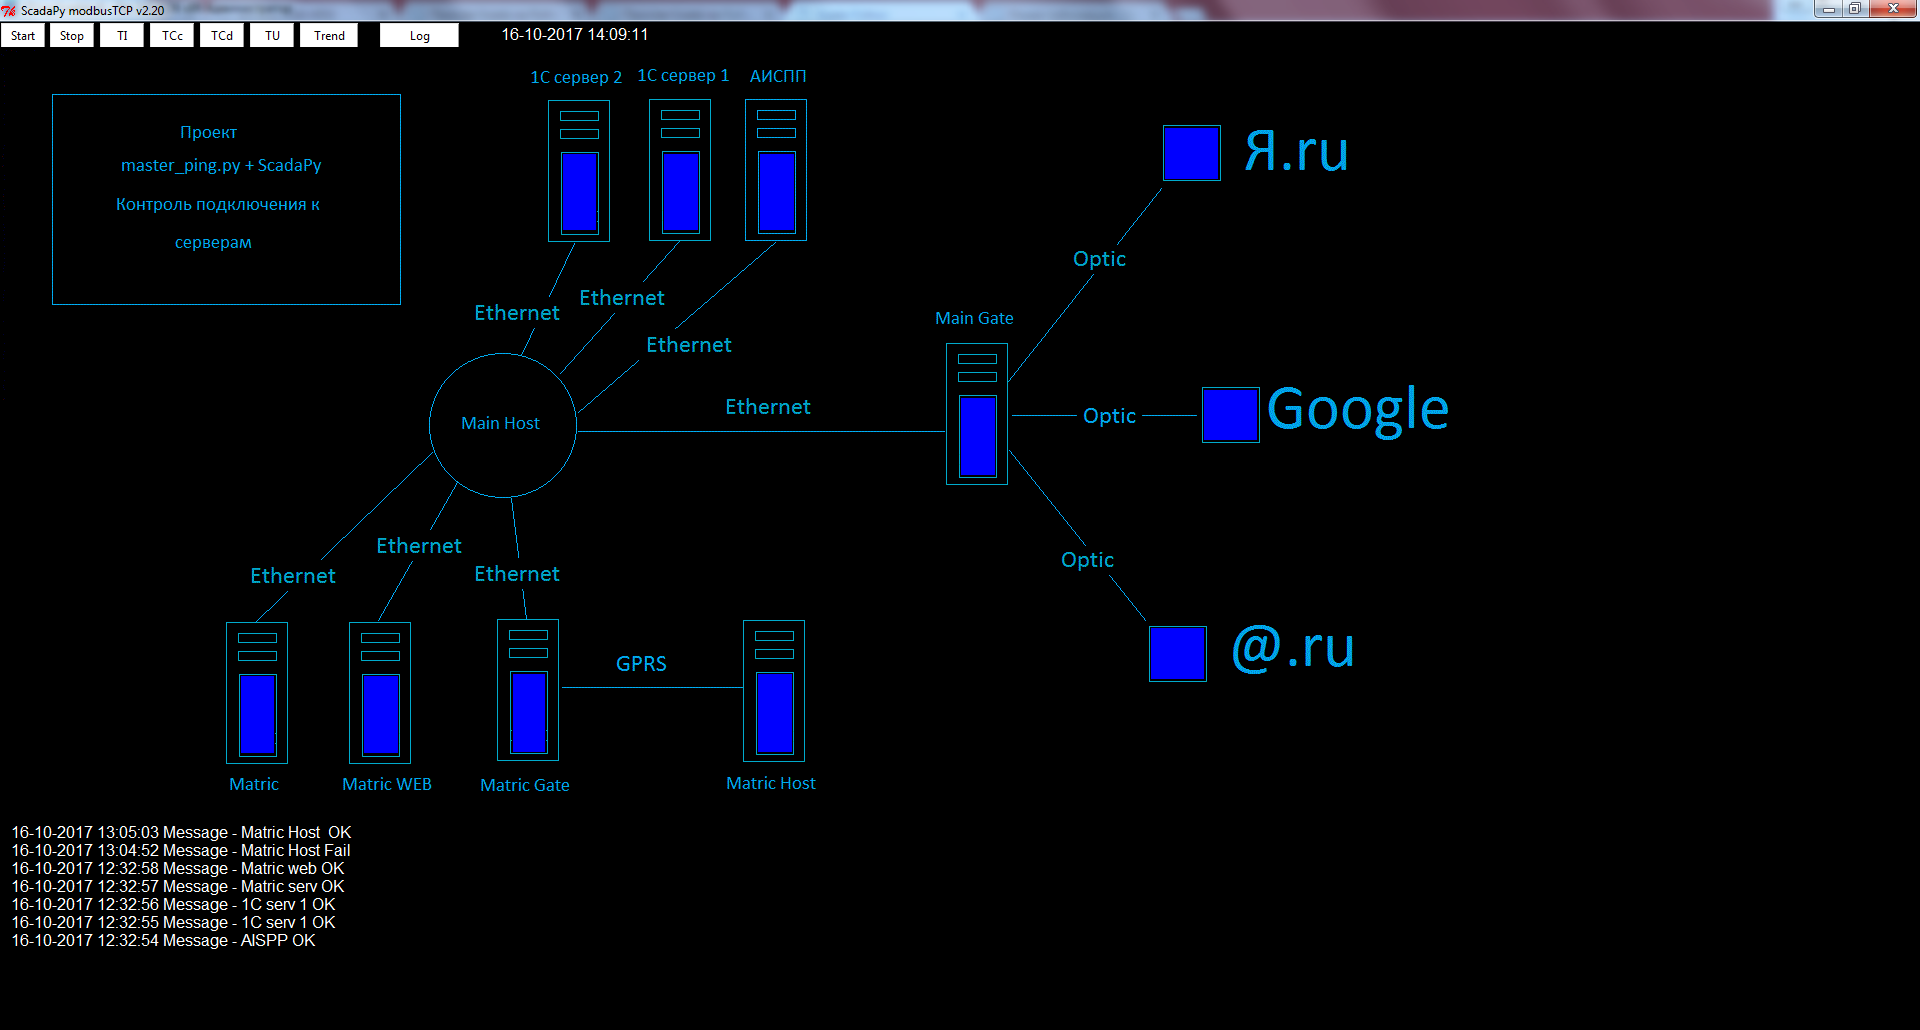Click the АИСПП caption
The width and height of the screenshot is (1920, 1030).
(x=778, y=76)
